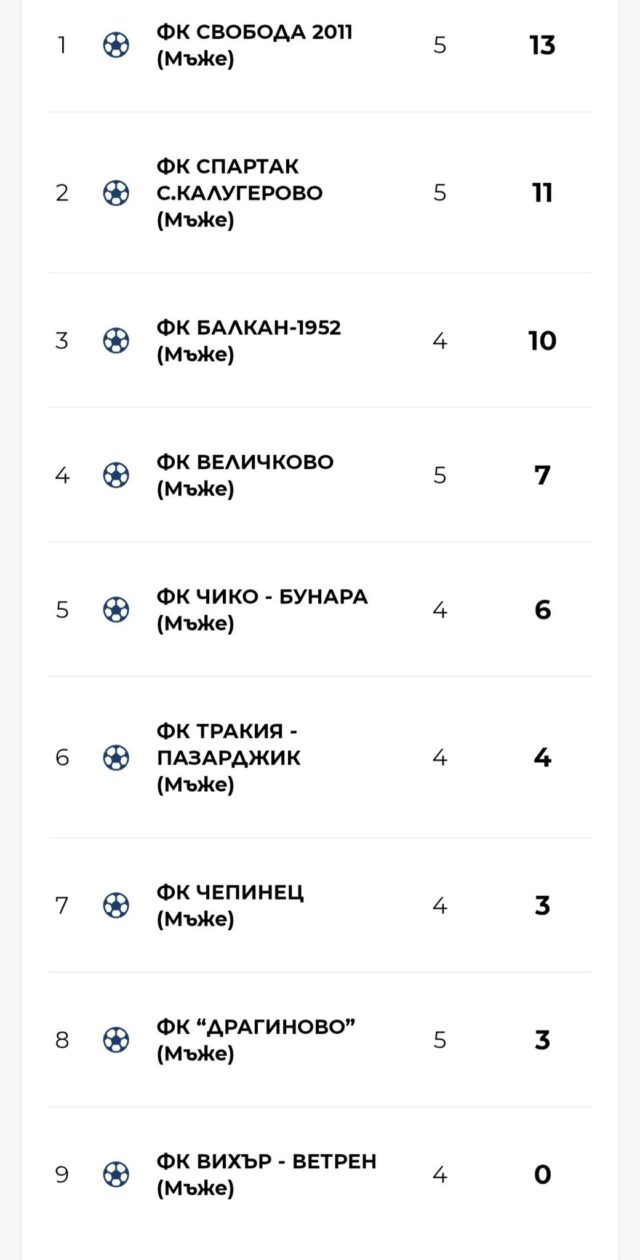Click the ФК СПАРТАК С.КАЛУГЕРОВО soccer ball icon
Viewport: 640px width, 1260px height.
click(x=116, y=192)
